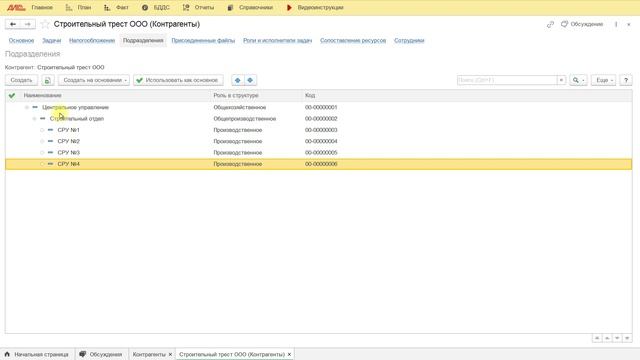Viewport: 640px width, 360px height.
Task: Open help with the question mark button
Action: [626, 80]
